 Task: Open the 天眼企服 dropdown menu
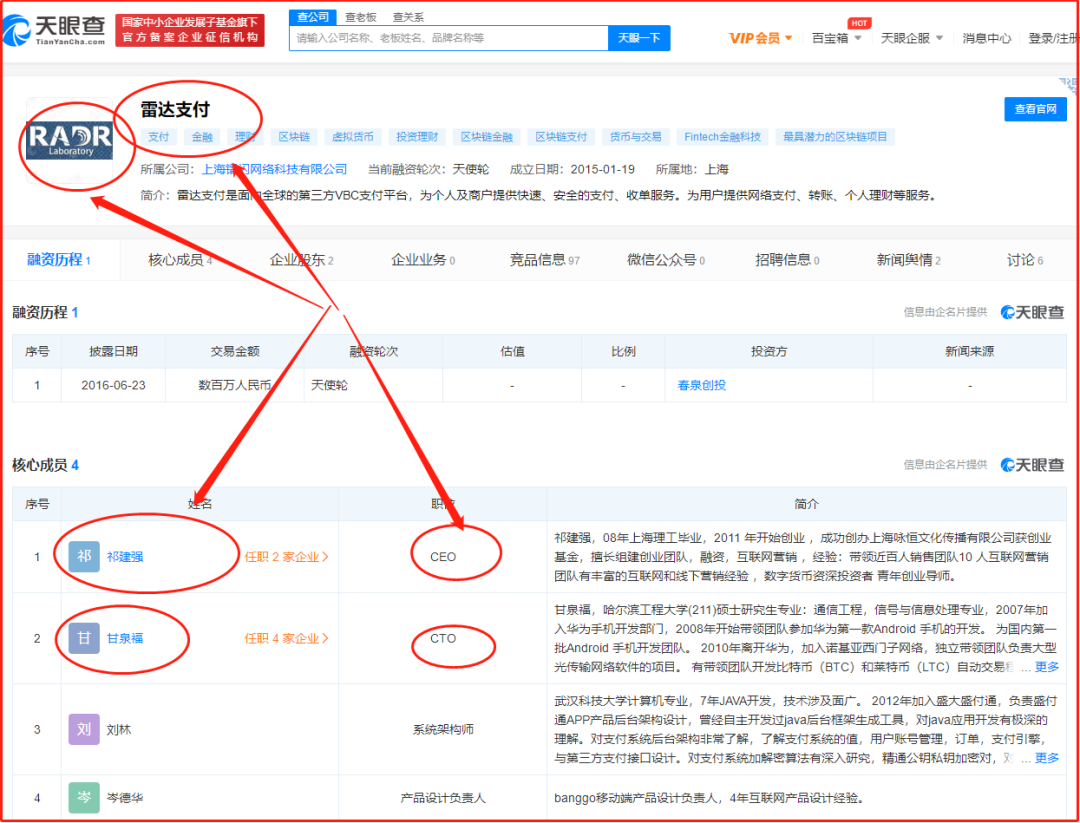[x=912, y=38]
